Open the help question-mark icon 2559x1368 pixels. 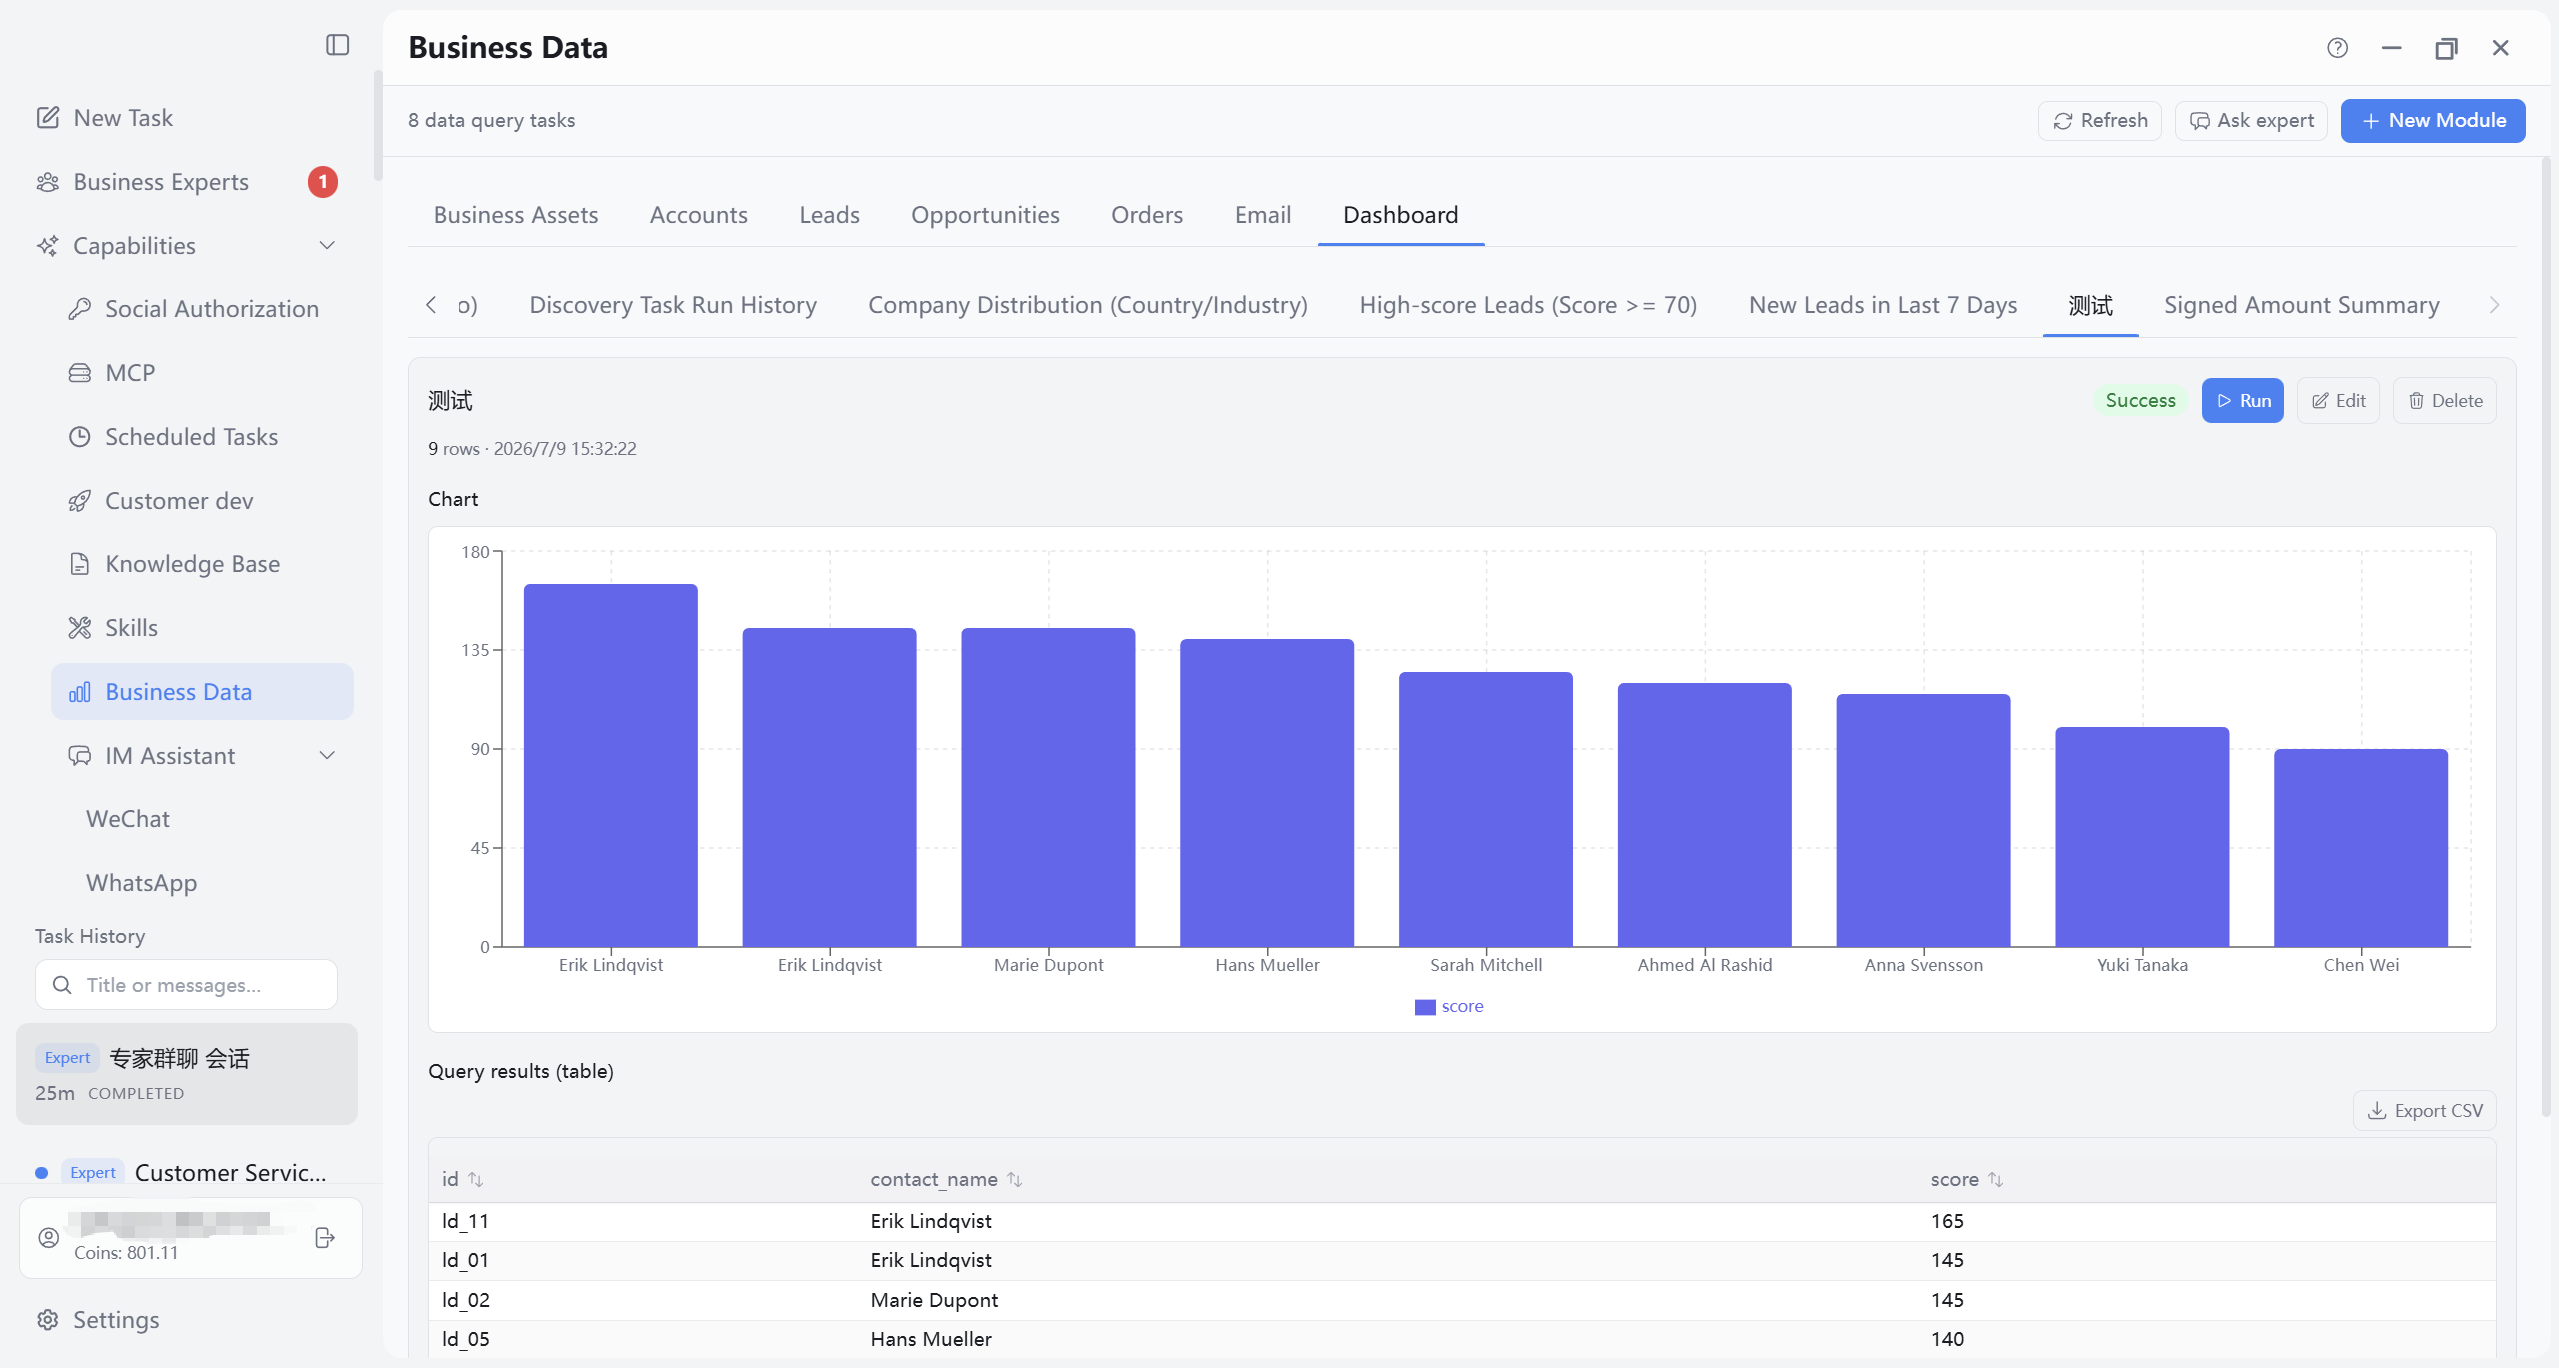(x=2337, y=48)
